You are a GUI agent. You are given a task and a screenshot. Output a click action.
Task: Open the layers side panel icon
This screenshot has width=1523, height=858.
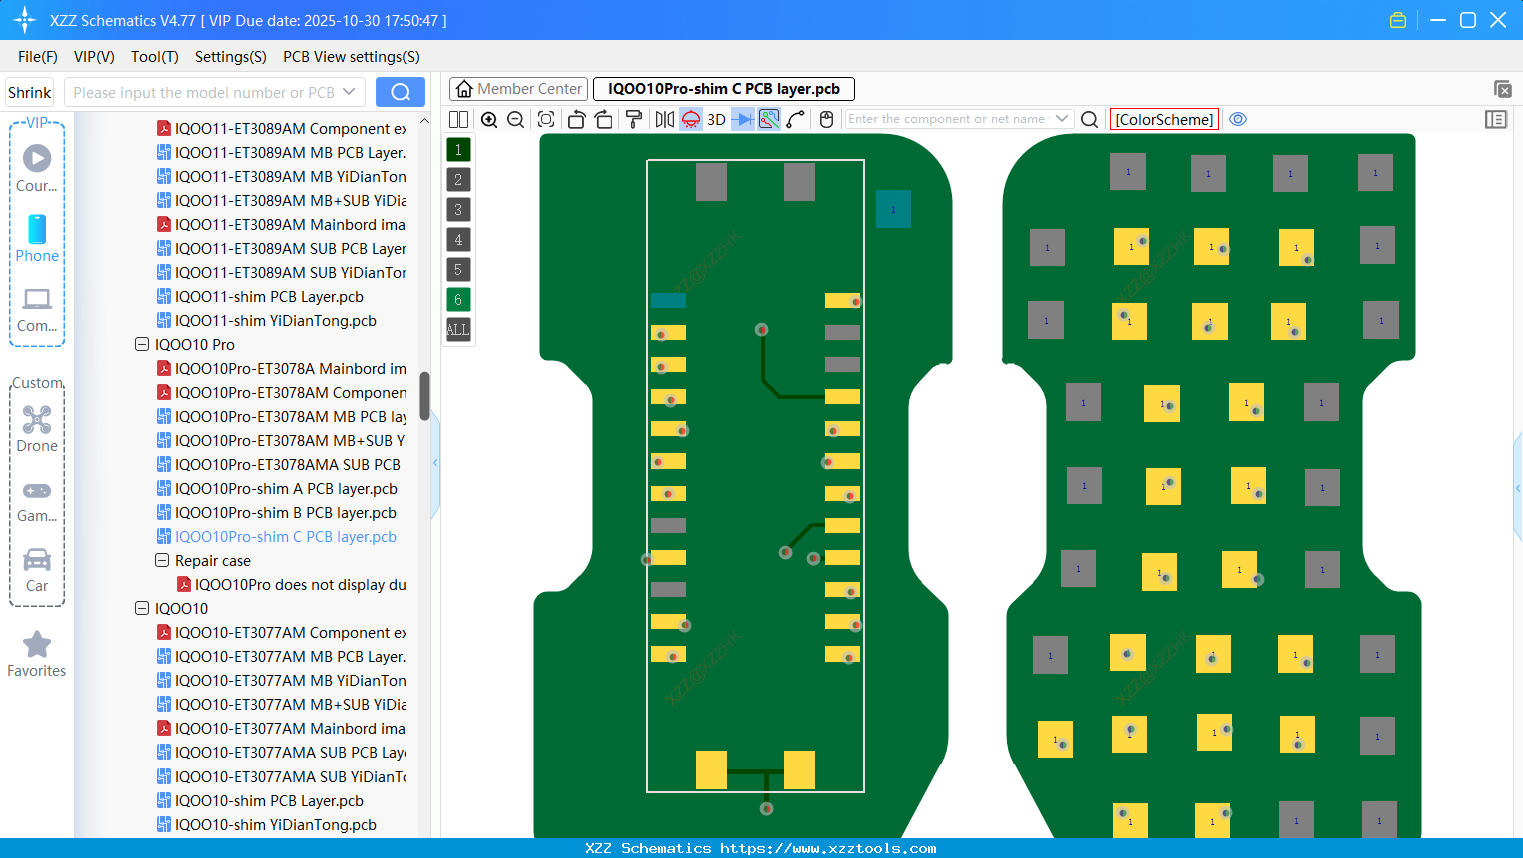click(x=1496, y=119)
